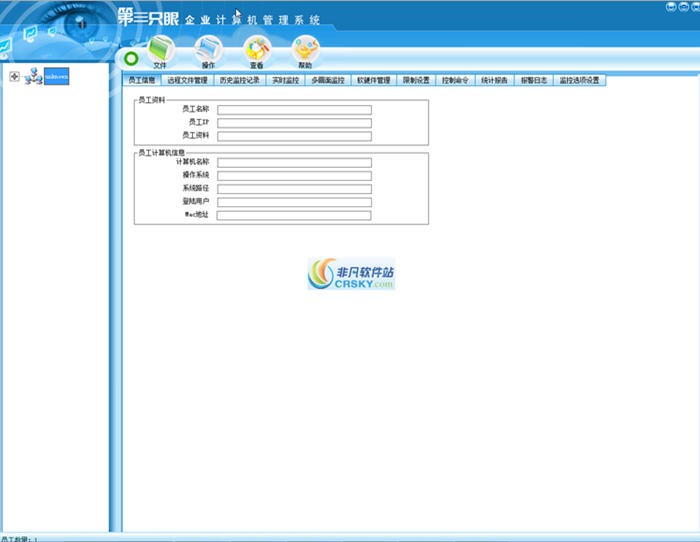Switch to the 报警日志 tab

coord(534,80)
